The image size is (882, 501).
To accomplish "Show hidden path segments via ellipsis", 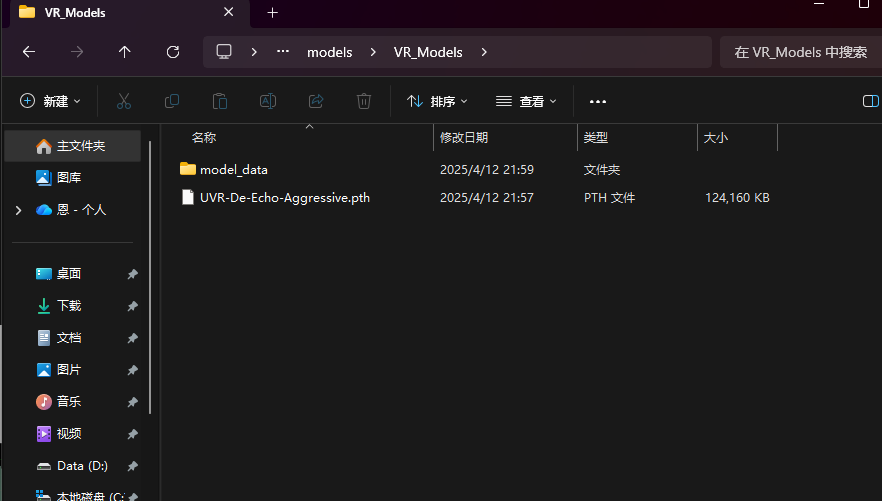I will click(283, 52).
